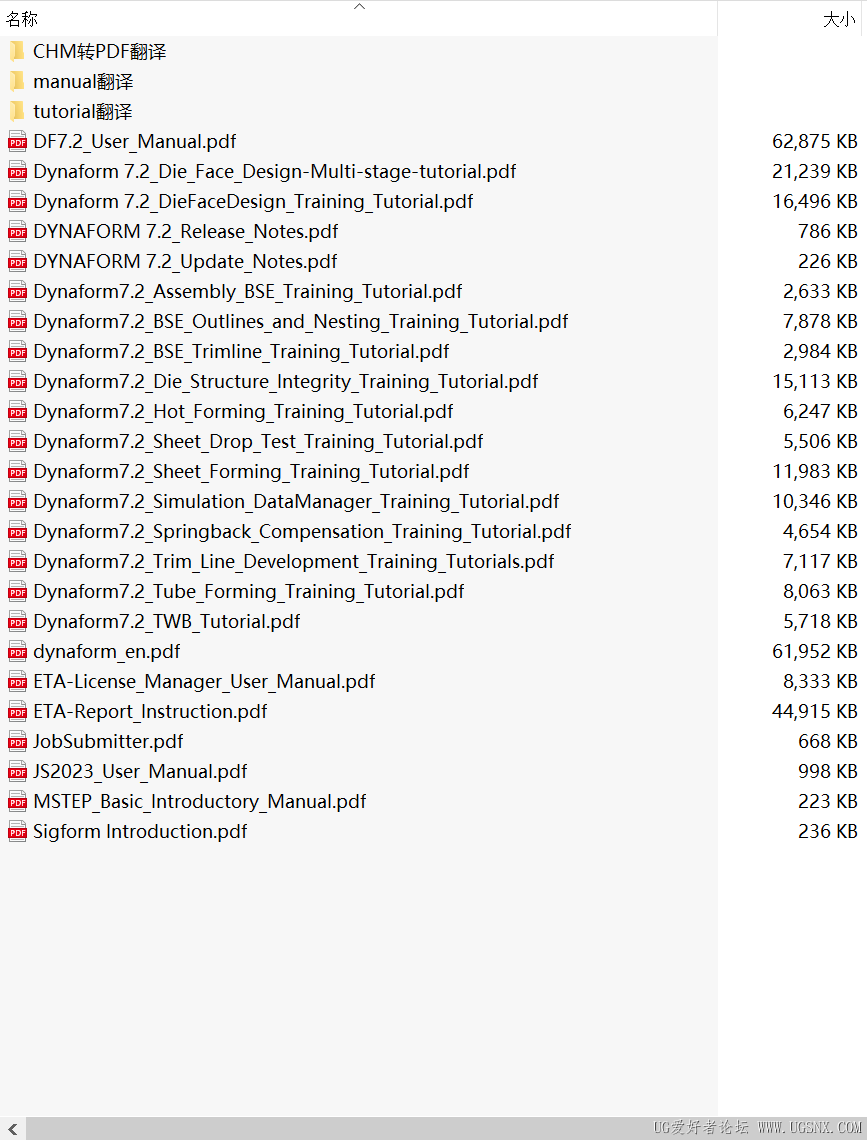Image resolution: width=867 pixels, height=1140 pixels.
Task: Click the 44,915 KB size value
Action: [815, 711]
